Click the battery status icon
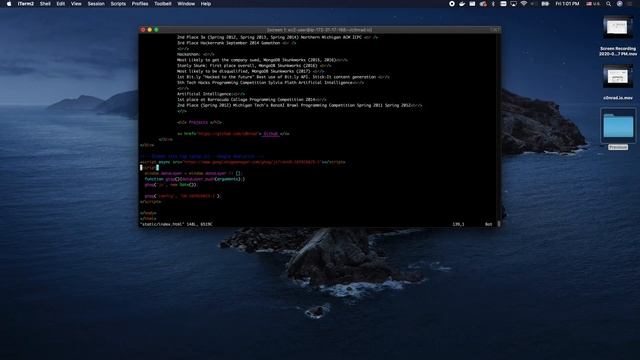Image resolution: width=640 pixels, height=360 pixels. pyautogui.click(x=545, y=4)
